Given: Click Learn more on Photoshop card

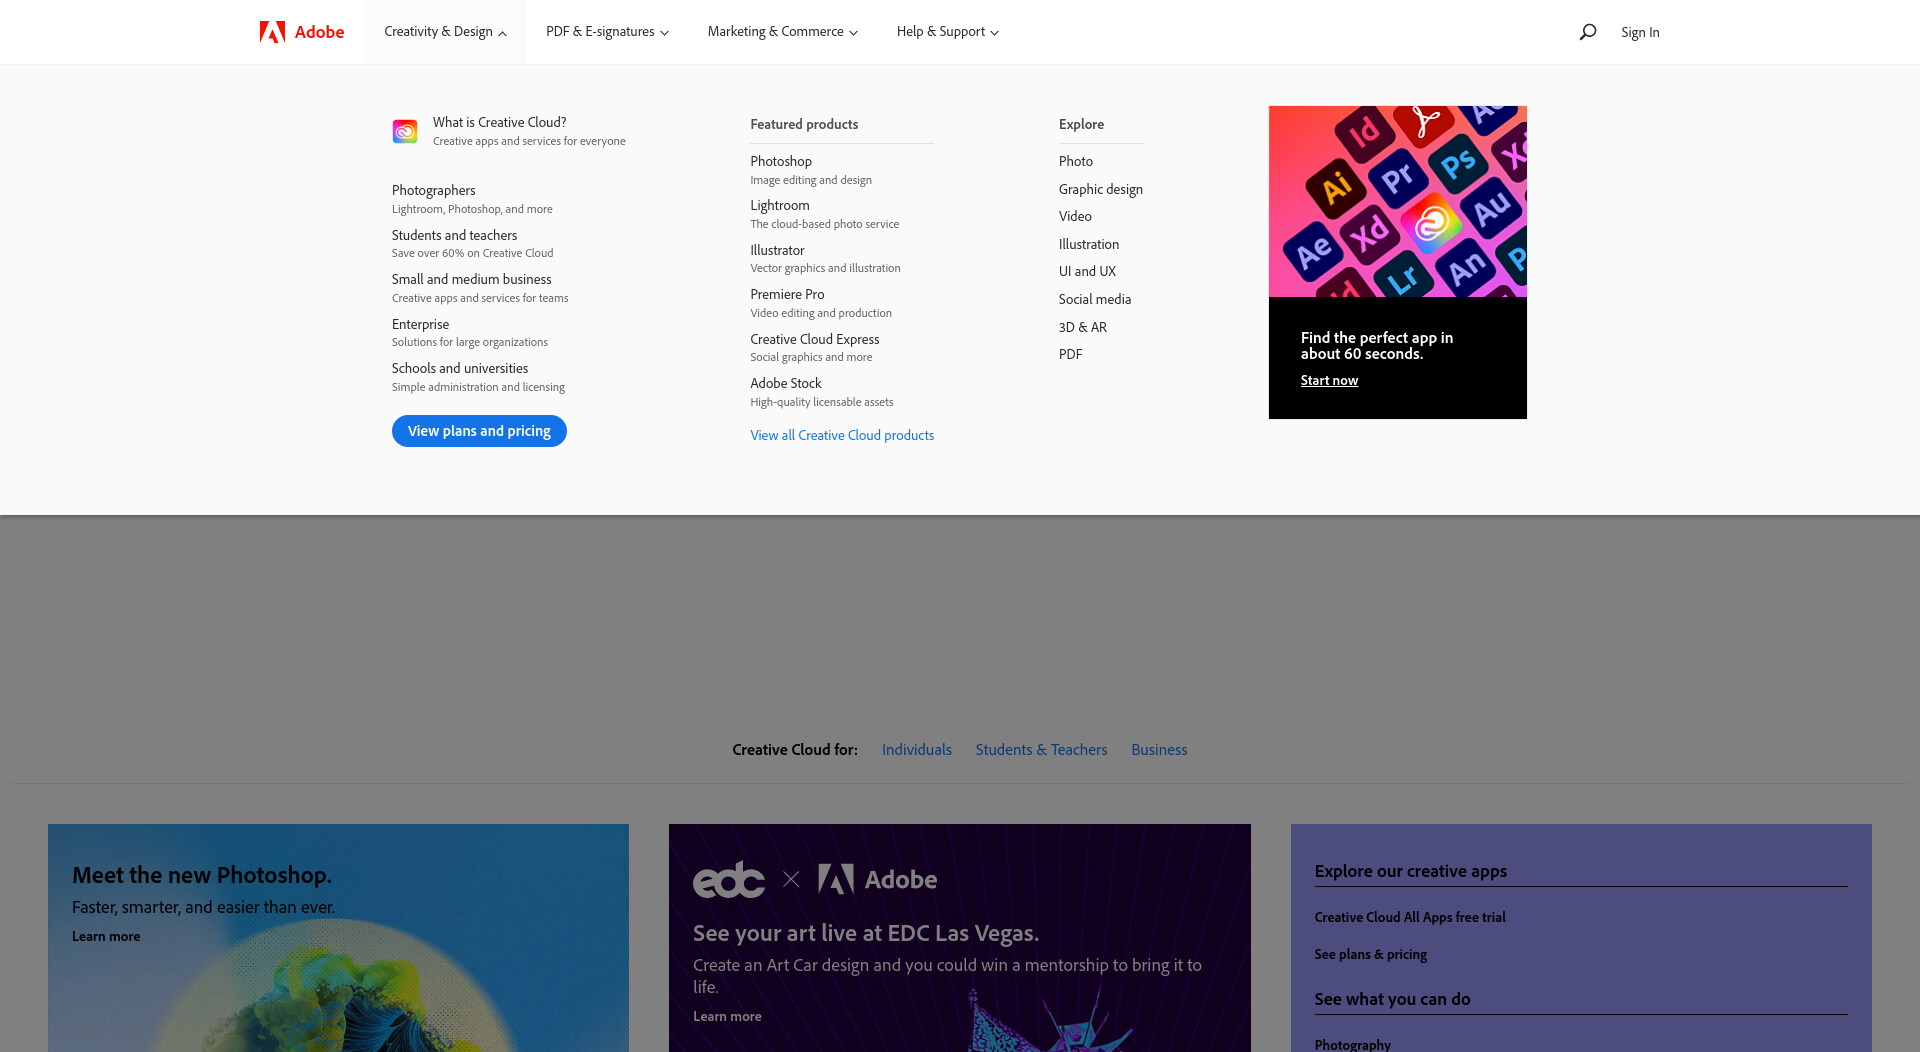Looking at the screenshot, I should pos(106,937).
